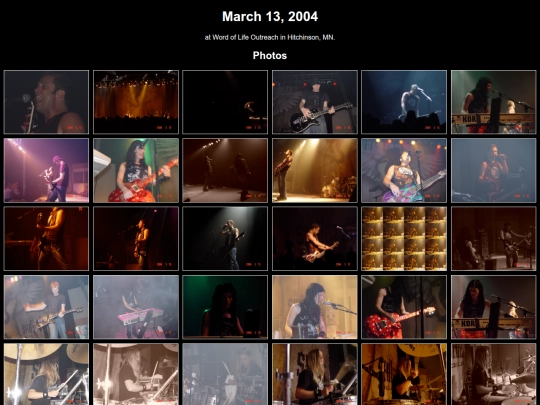Viewport: 540px width, 405px height.
Task: View the blonde drummer under large cymbals
Action: pyautogui.click(x=46, y=374)
